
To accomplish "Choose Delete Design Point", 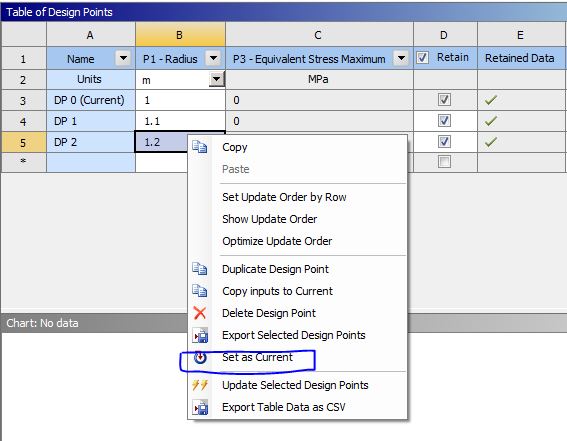I will pos(297,313).
